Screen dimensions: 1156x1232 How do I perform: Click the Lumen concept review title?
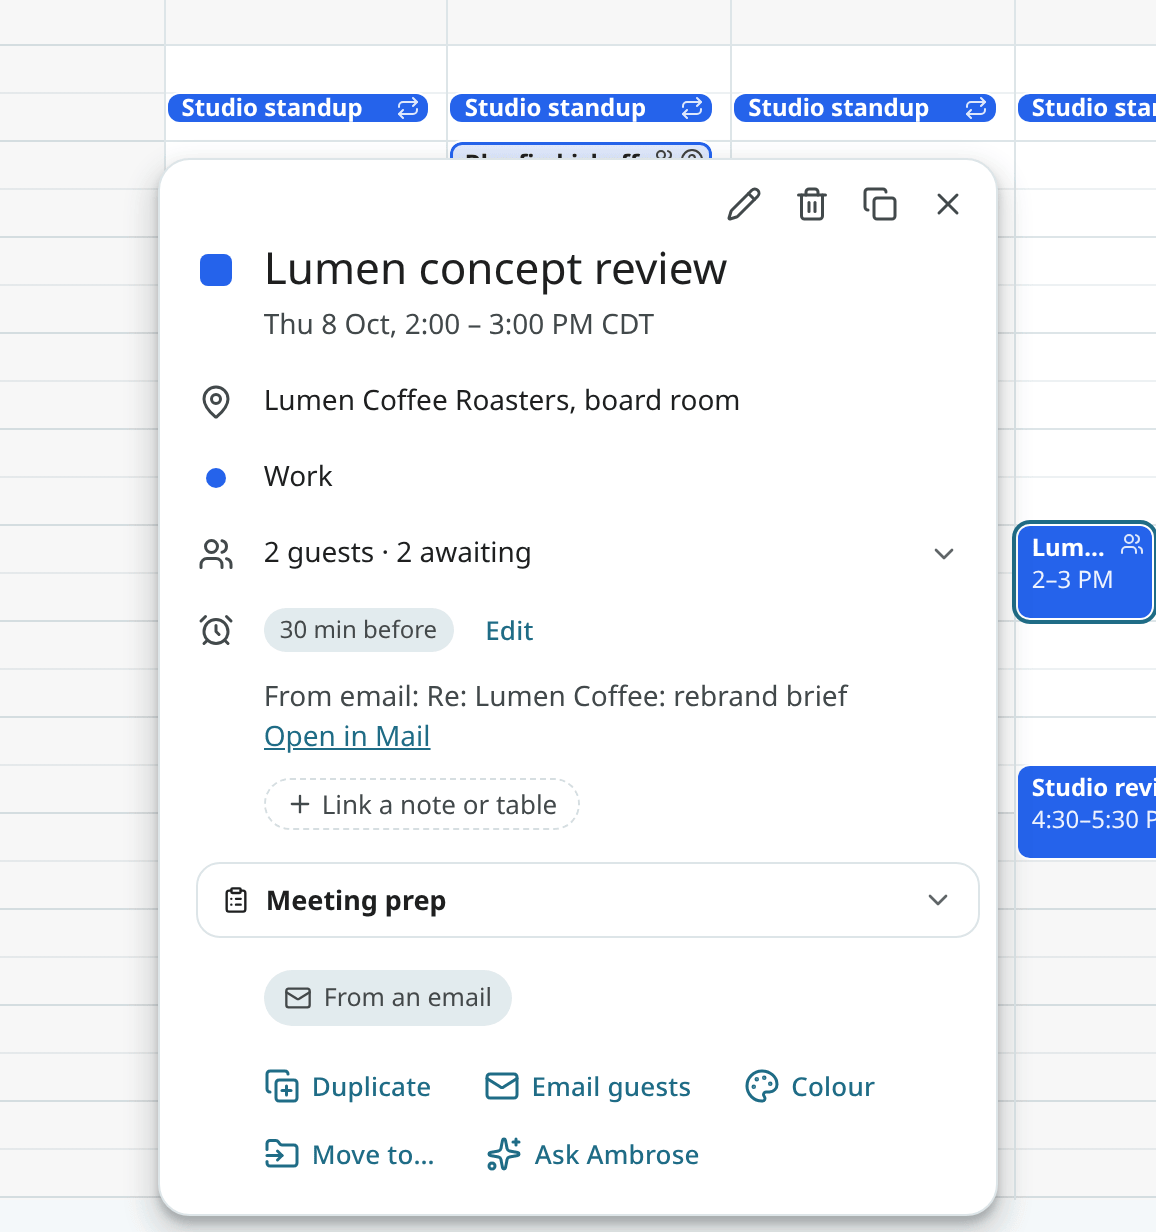point(496,269)
